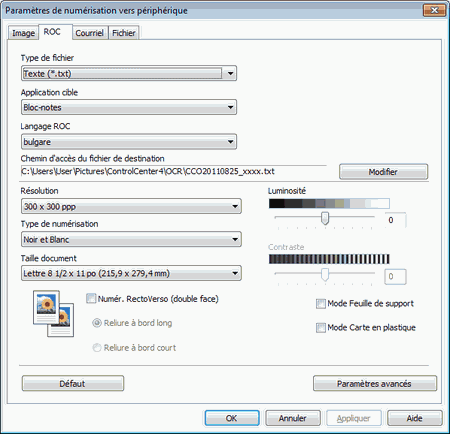Switch to the Courriel tab
The height and width of the screenshot is (434, 450).
point(89,33)
